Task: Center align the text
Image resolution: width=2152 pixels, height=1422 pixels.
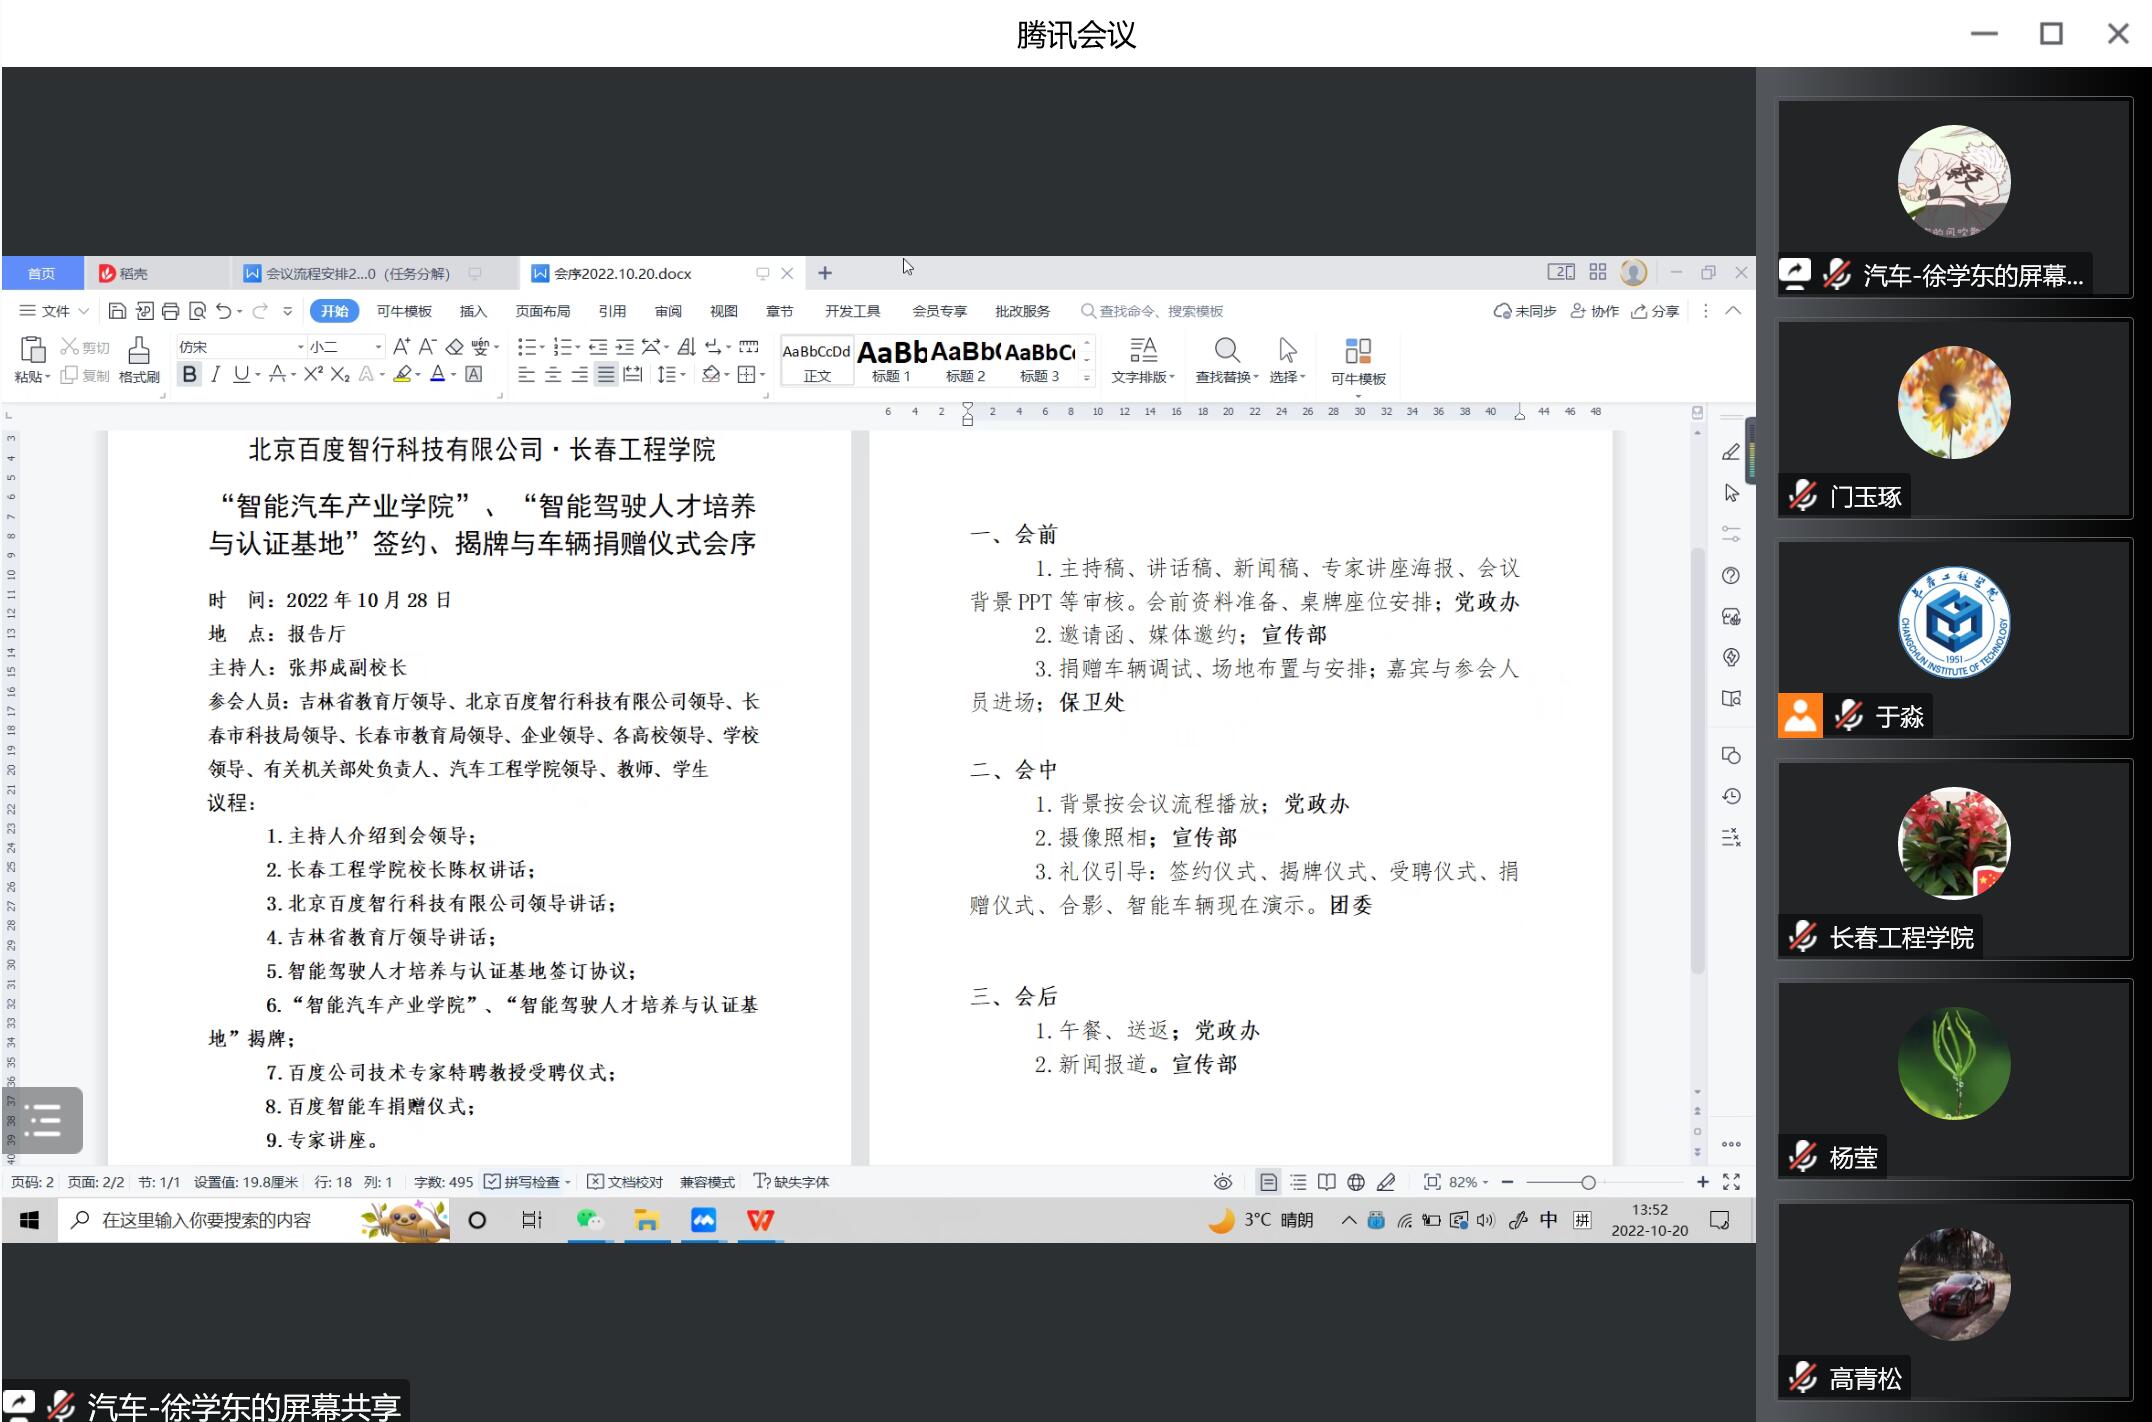Action: tap(553, 374)
